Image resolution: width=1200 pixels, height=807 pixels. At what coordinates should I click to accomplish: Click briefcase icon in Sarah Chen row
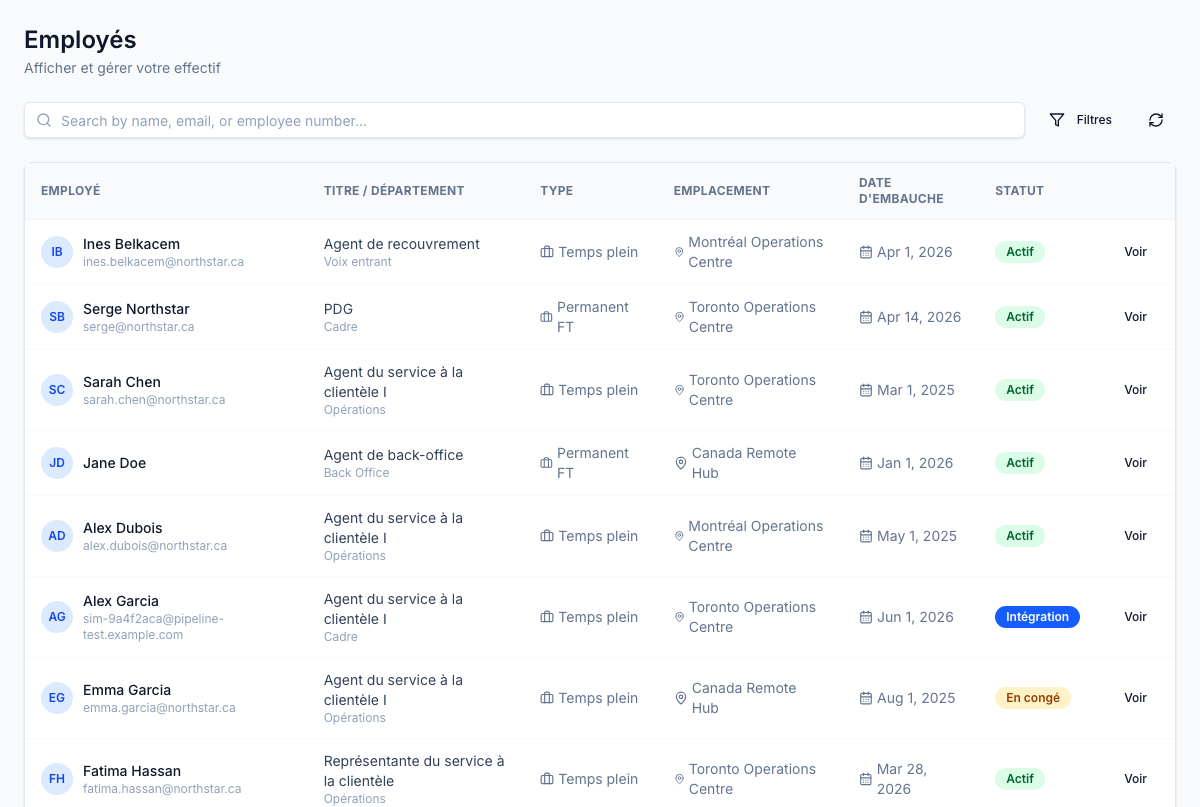pyautogui.click(x=547, y=390)
